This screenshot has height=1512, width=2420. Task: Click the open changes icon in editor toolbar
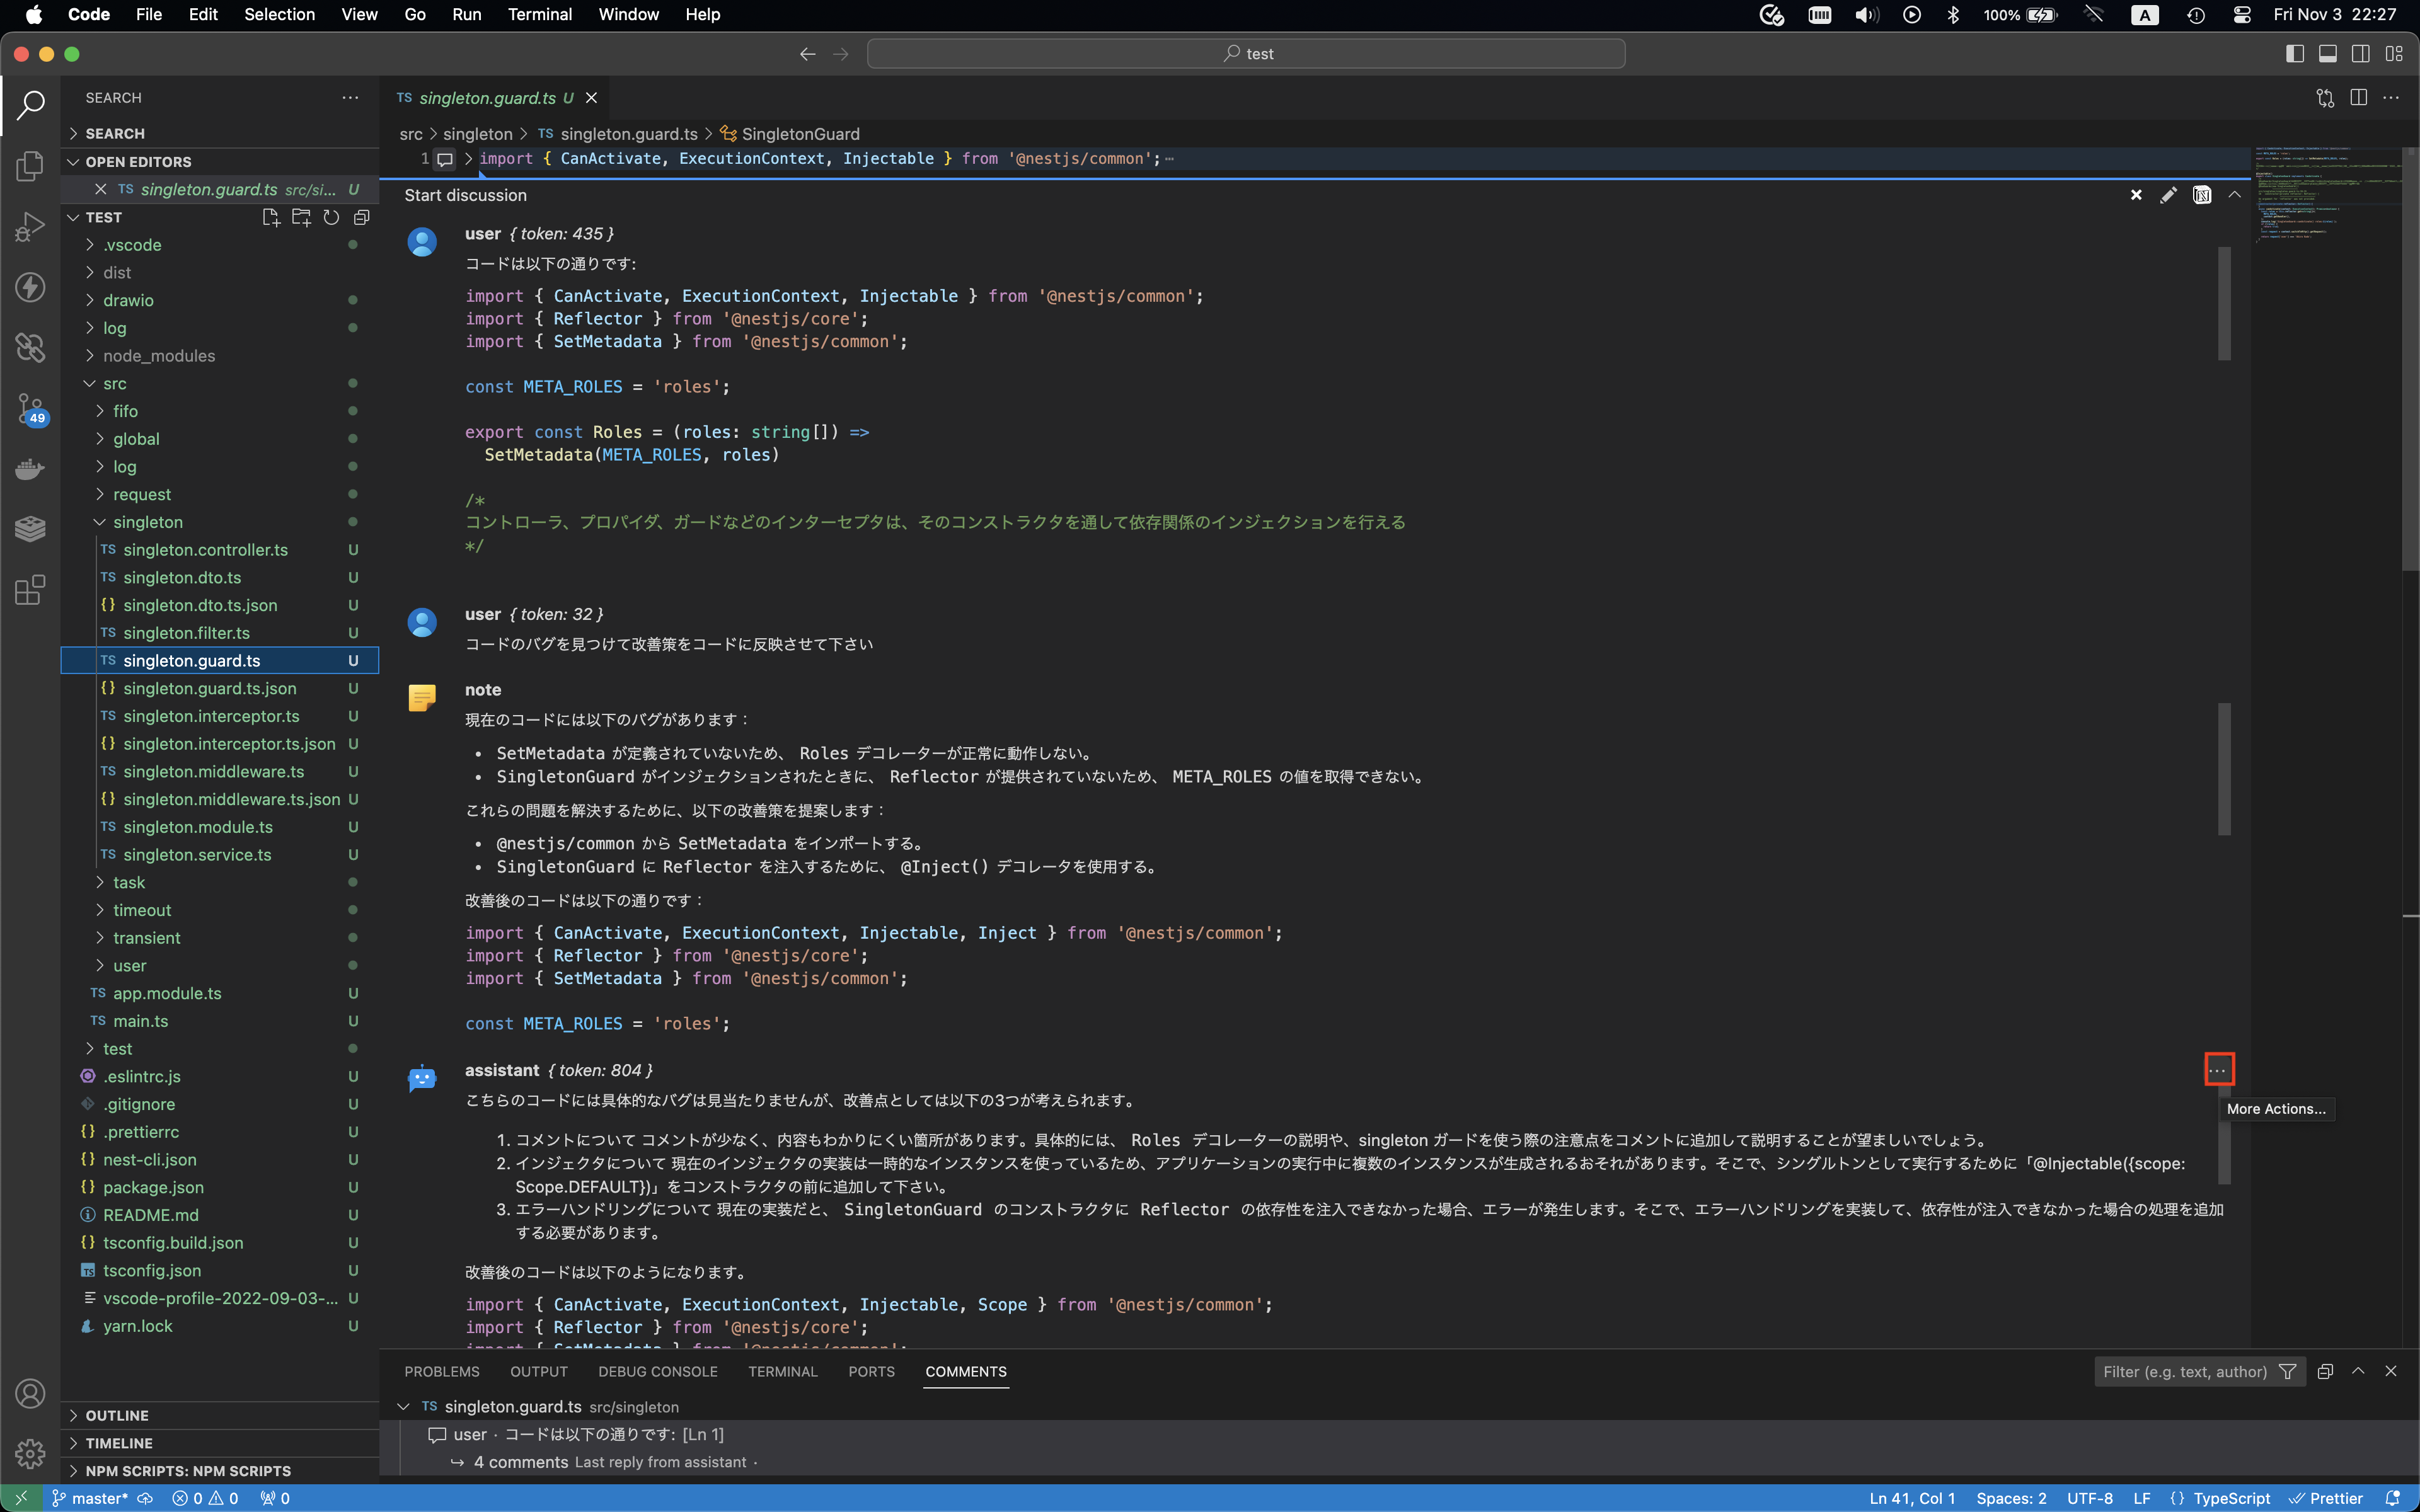pyautogui.click(x=2325, y=98)
